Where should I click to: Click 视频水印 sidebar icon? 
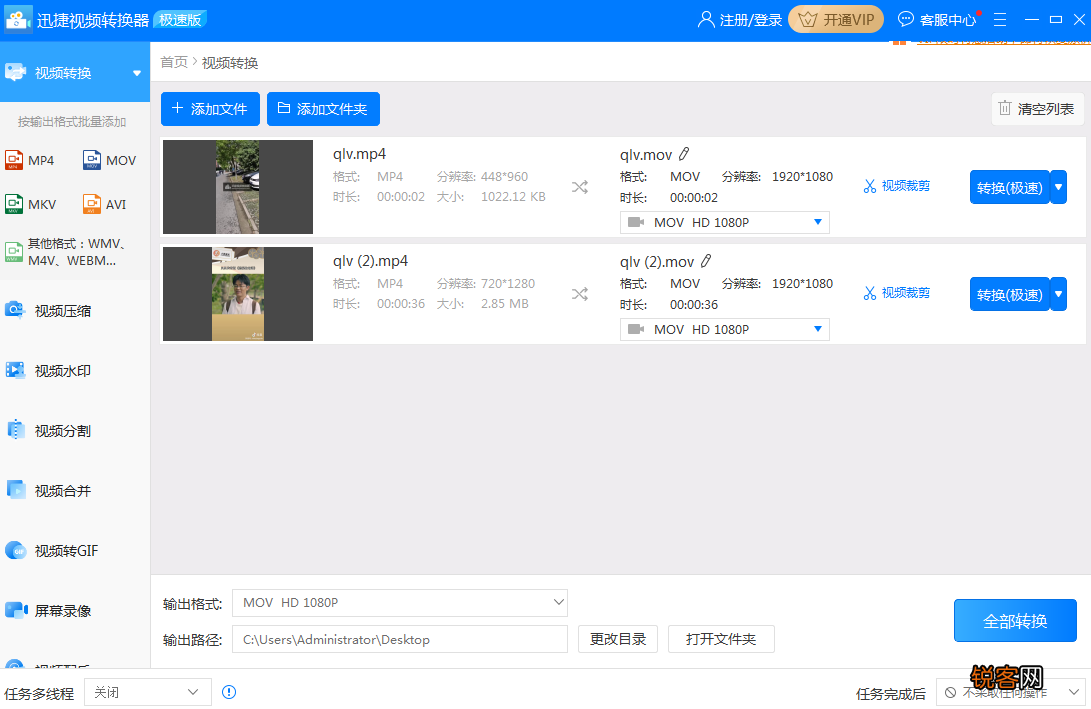coord(15,370)
